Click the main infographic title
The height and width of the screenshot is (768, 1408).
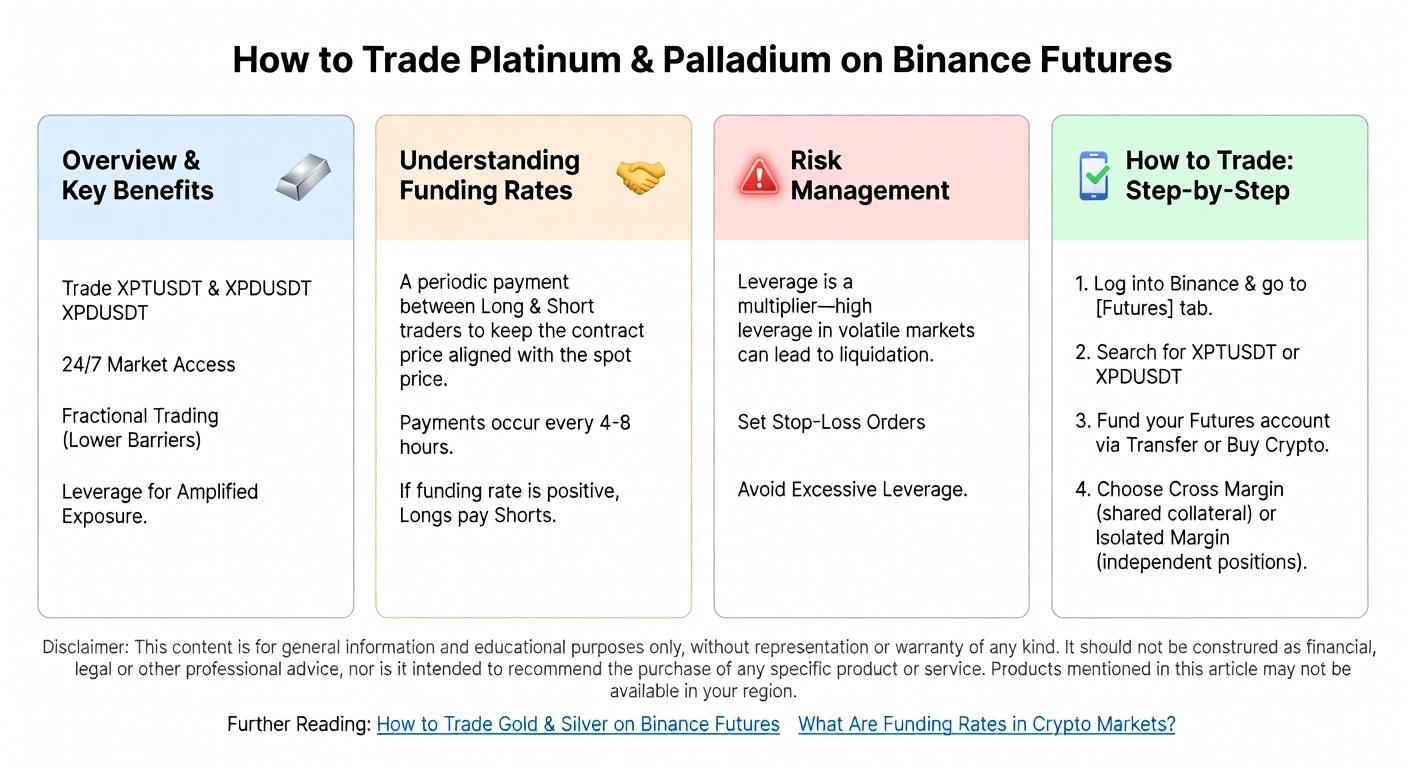(702, 60)
